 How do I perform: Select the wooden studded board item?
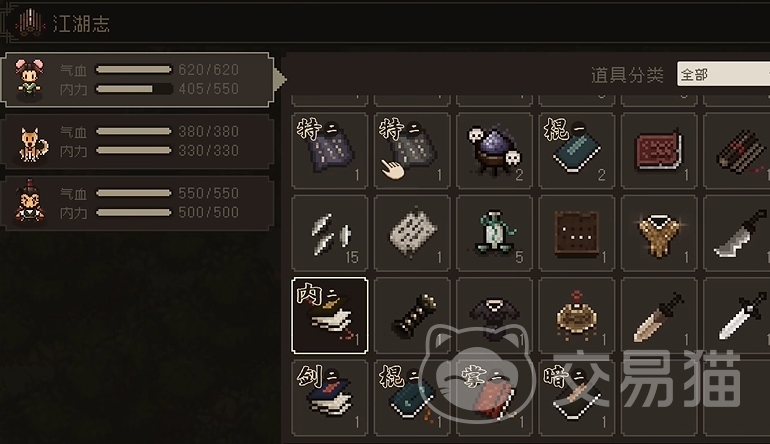(x=577, y=233)
